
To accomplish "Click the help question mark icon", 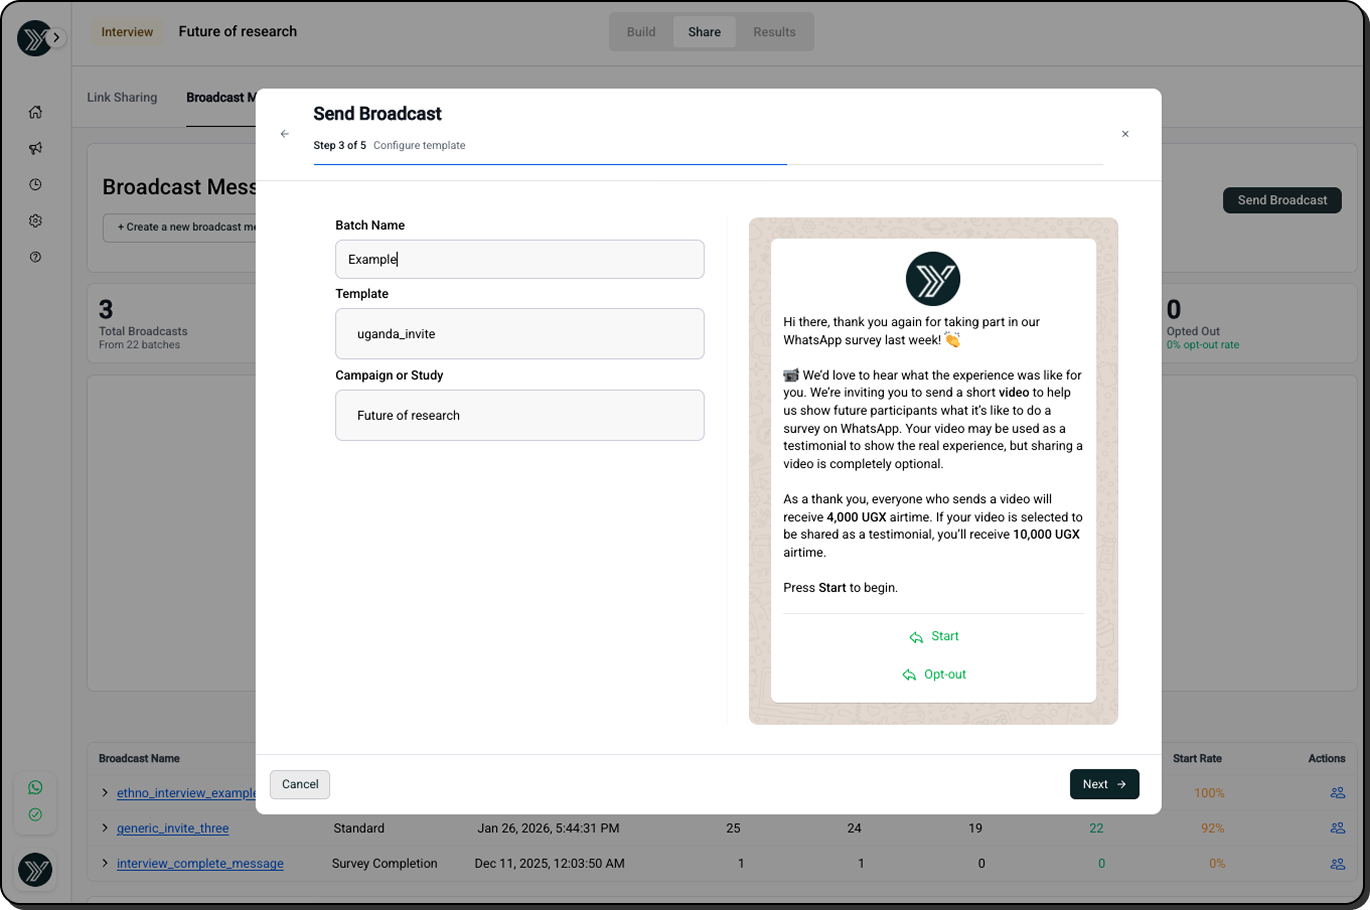I will pos(35,257).
